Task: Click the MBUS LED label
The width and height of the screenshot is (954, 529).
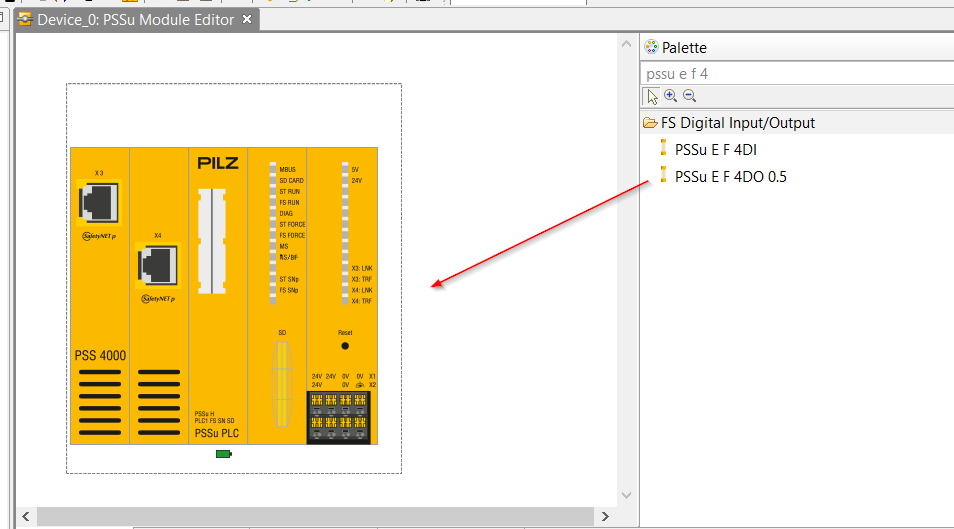Action: pos(287,170)
